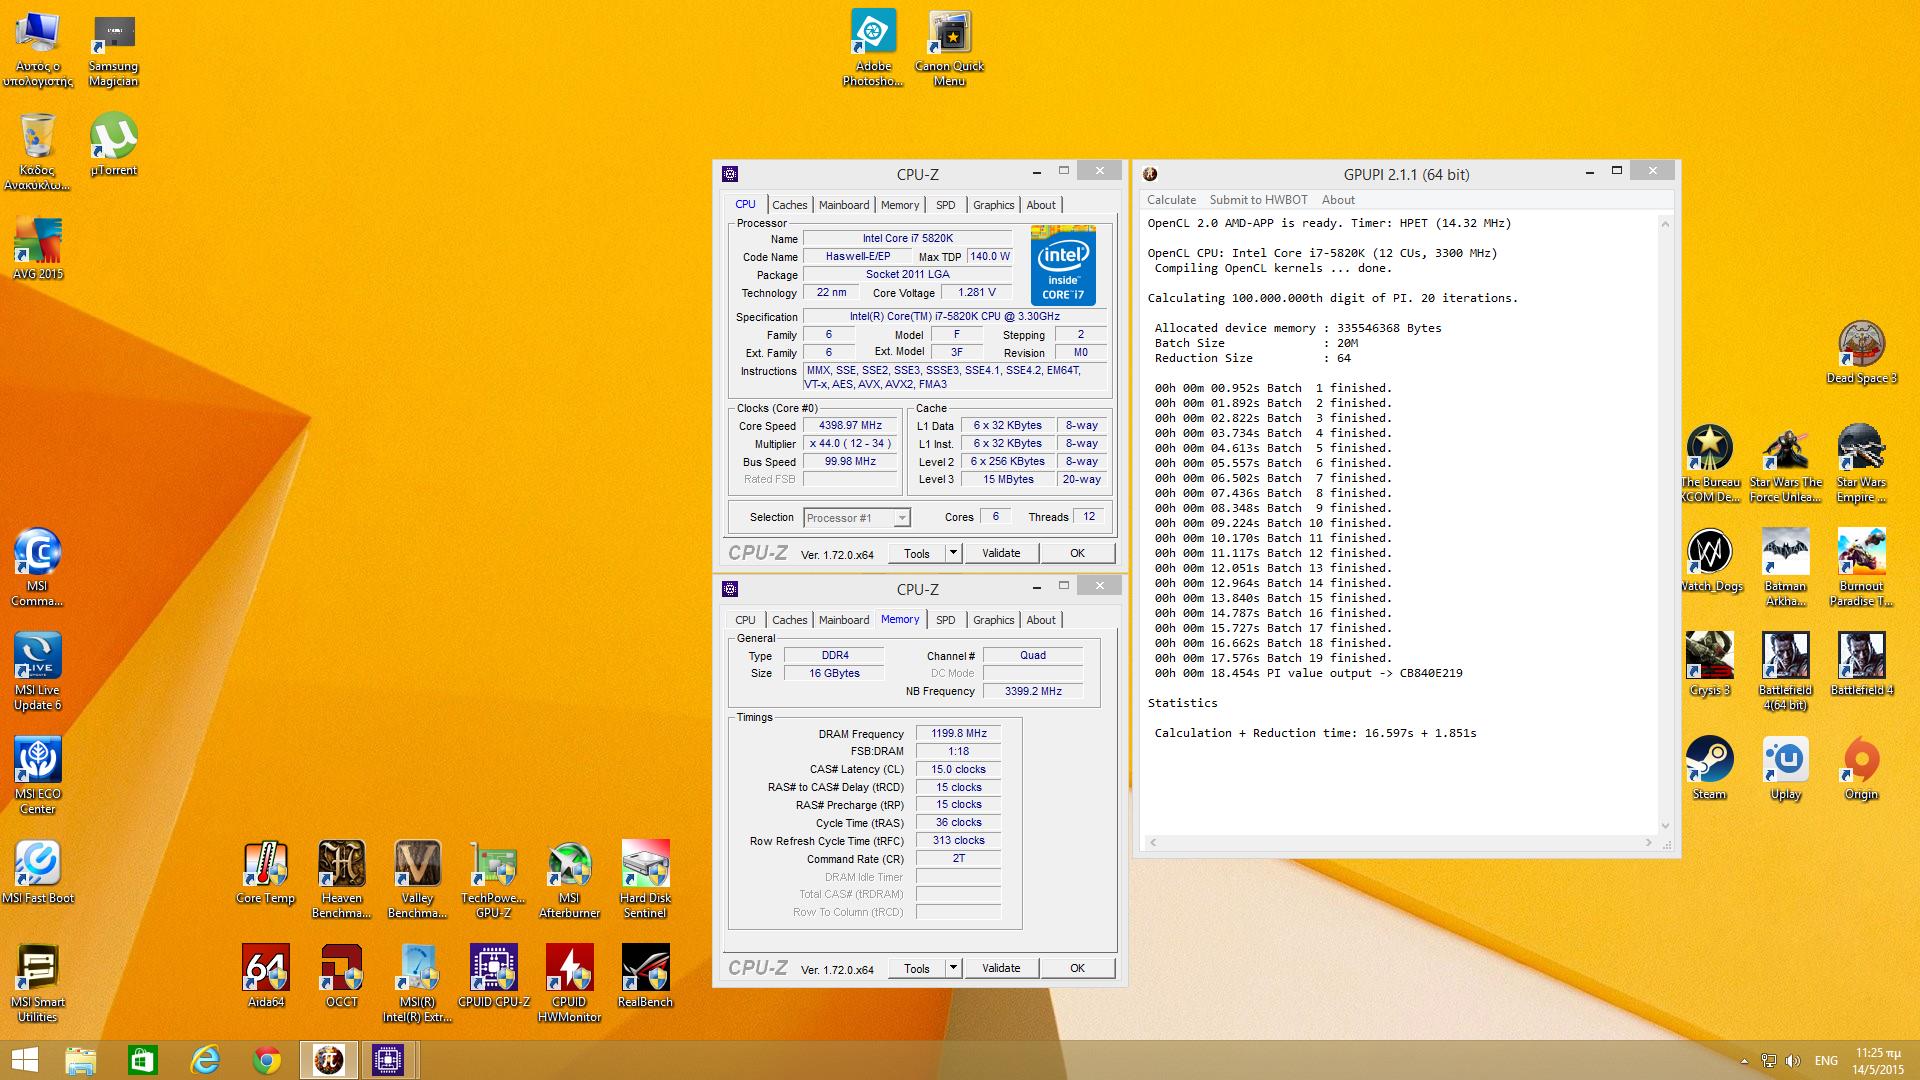Open the Adobe Photoshop desktop shortcut
Screen dimensions: 1920x1080
click(x=873, y=50)
